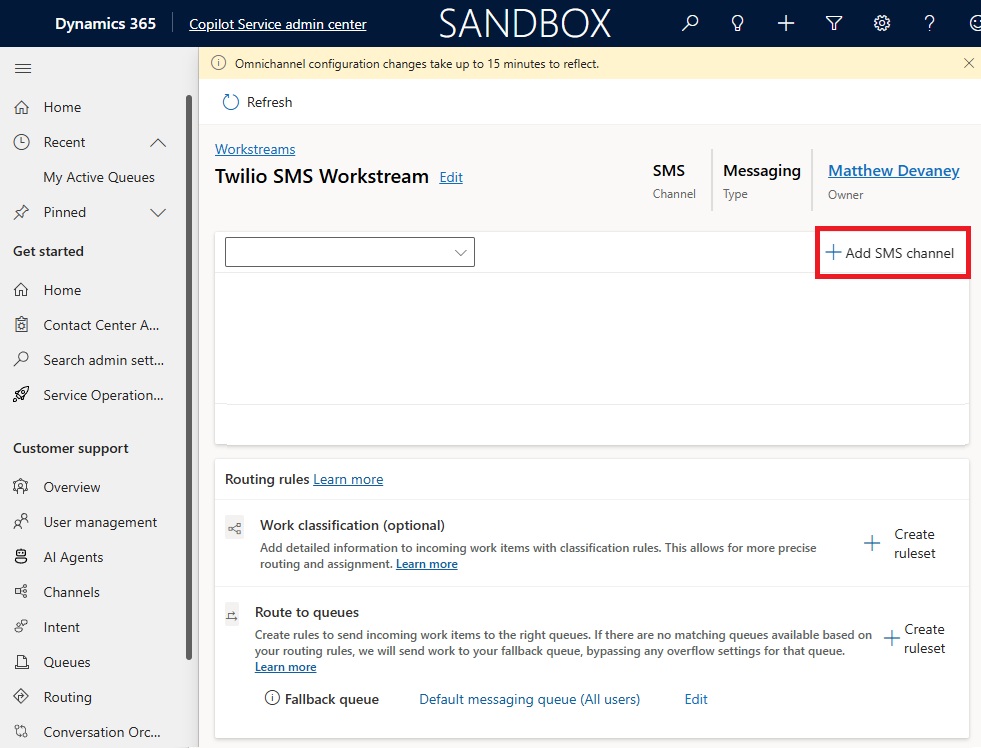The image size is (981, 748).
Task: Open the settings gear icon
Action: pos(882,24)
